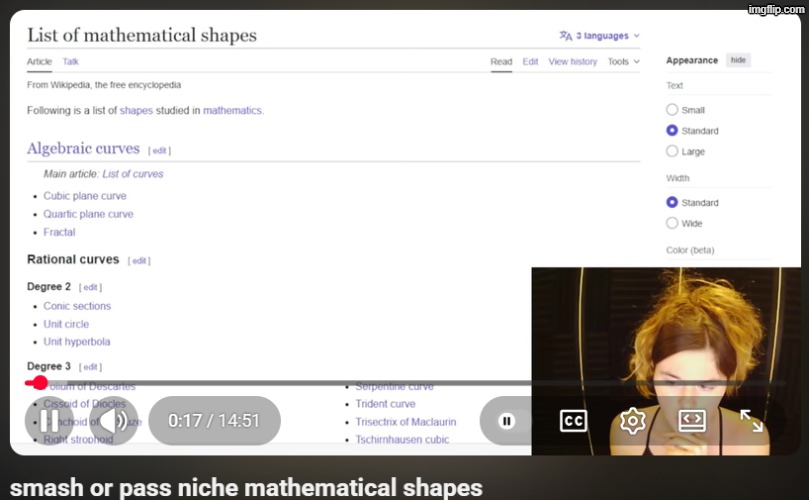809x500 pixels.
Task: Hide the Appearance panel
Action: pos(738,60)
